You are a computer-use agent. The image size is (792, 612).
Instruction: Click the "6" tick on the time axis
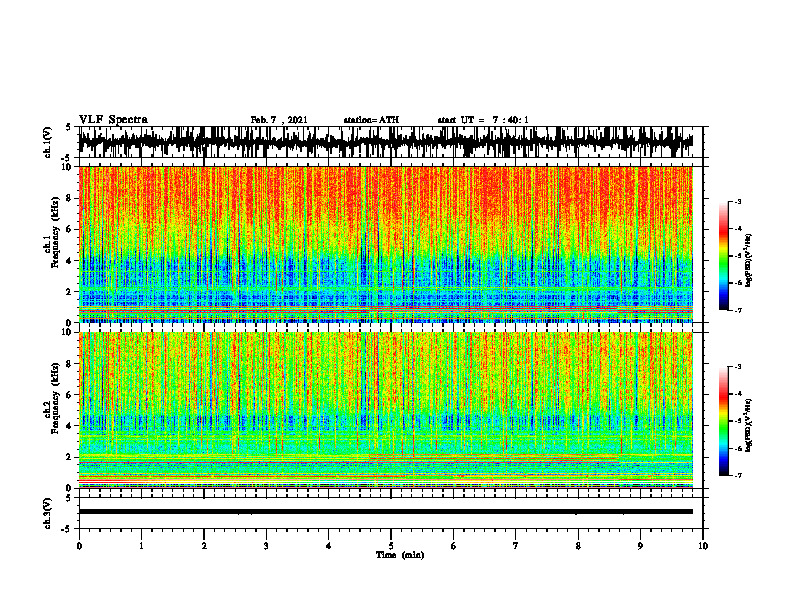click(454, 546)
